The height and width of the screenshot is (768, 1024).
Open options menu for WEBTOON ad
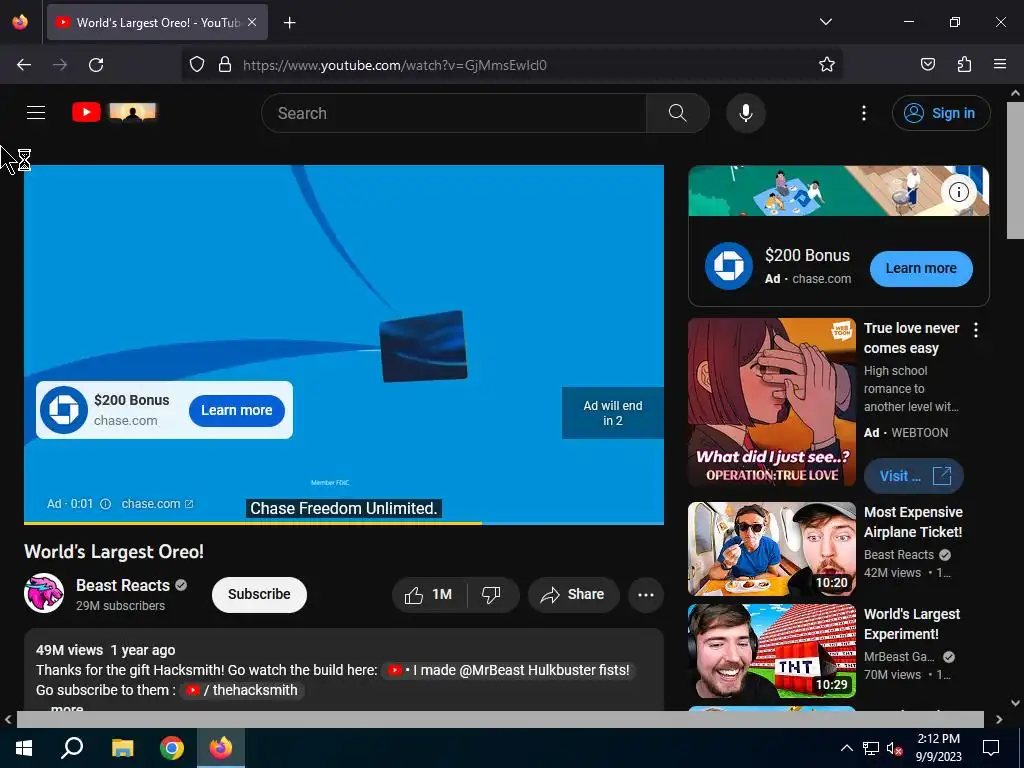976,330
